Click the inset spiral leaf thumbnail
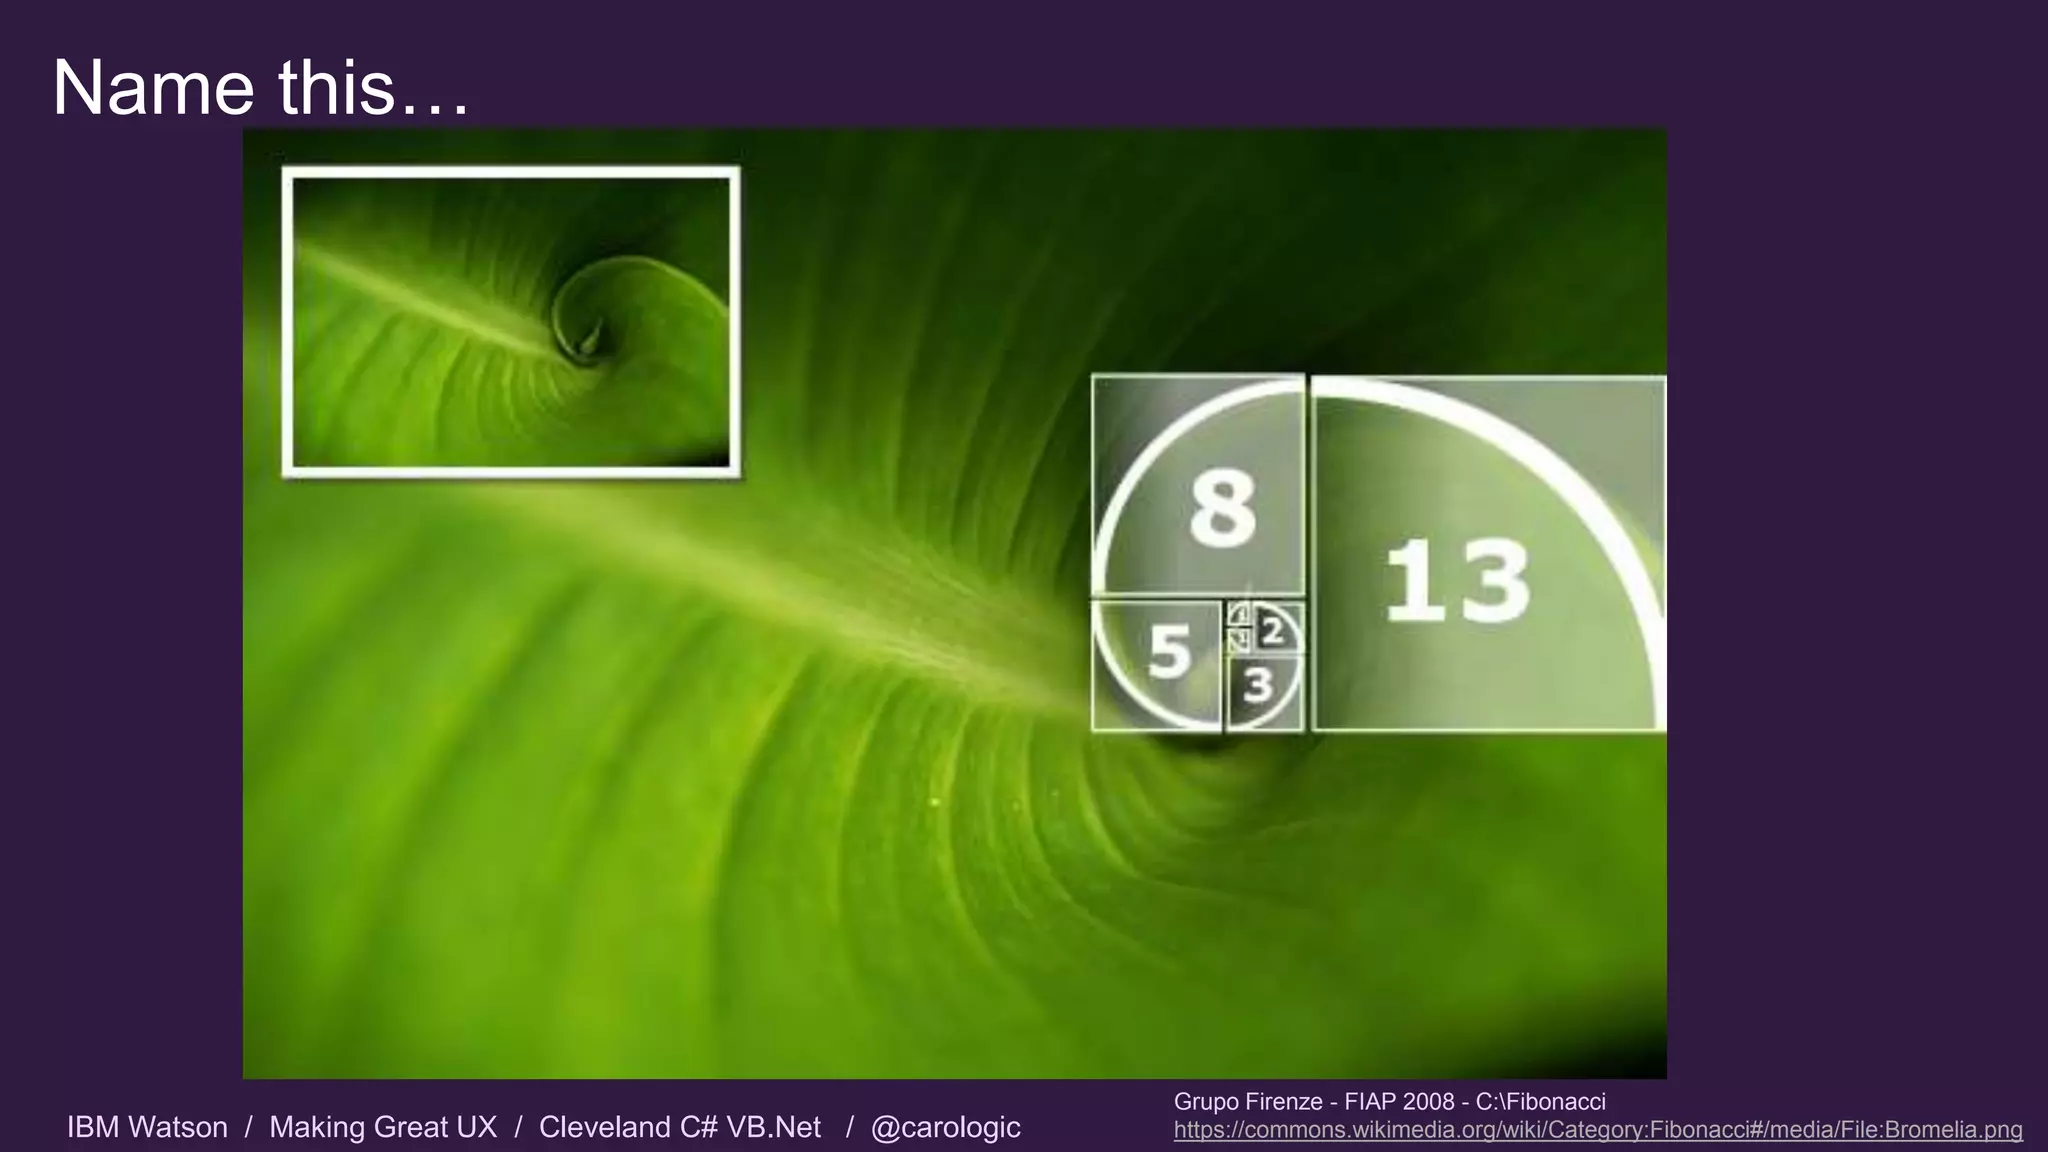Viewport: 2048px width, 1152px height. [511, 322]
